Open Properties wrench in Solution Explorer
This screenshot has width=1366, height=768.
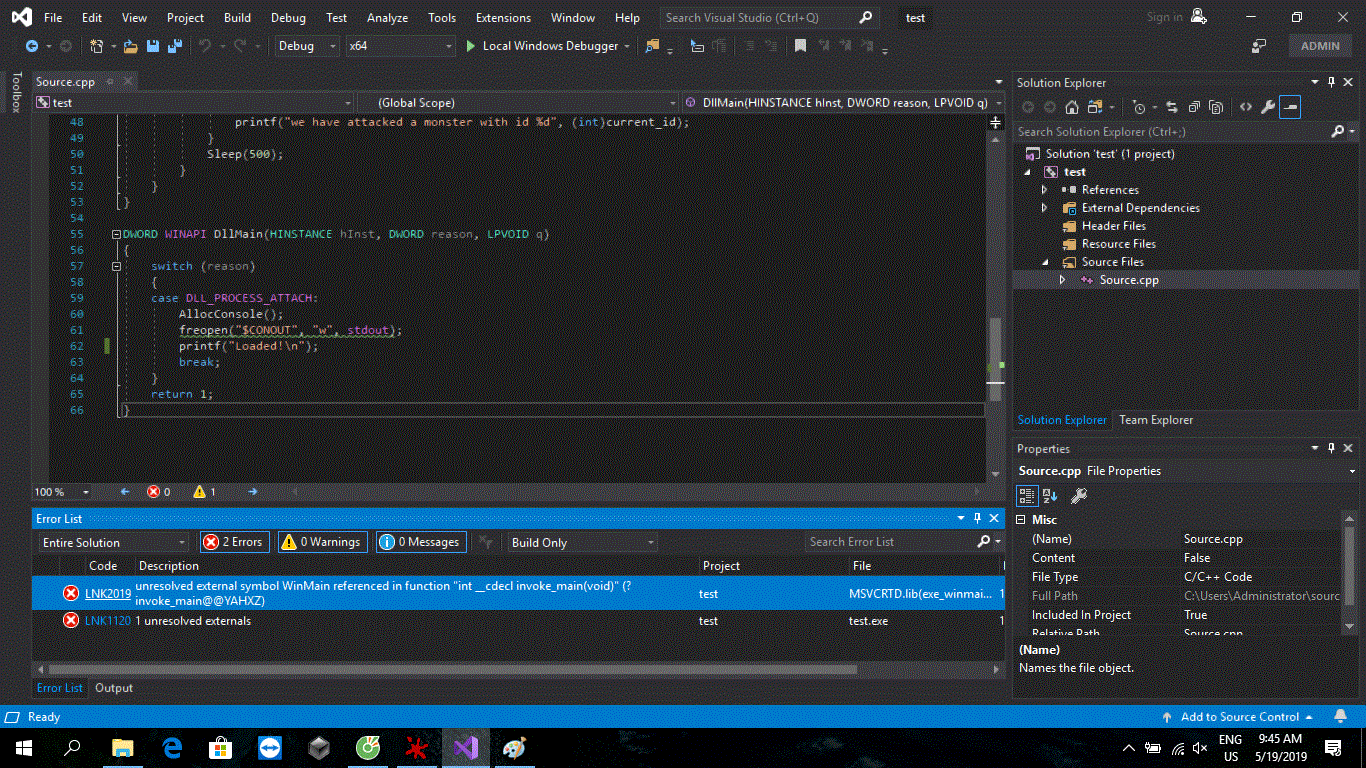point(1267,108)
